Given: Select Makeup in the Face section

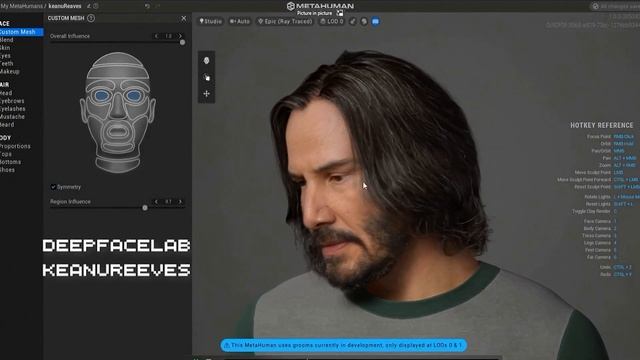Looking at the screenshot, I should coord(10,71).
